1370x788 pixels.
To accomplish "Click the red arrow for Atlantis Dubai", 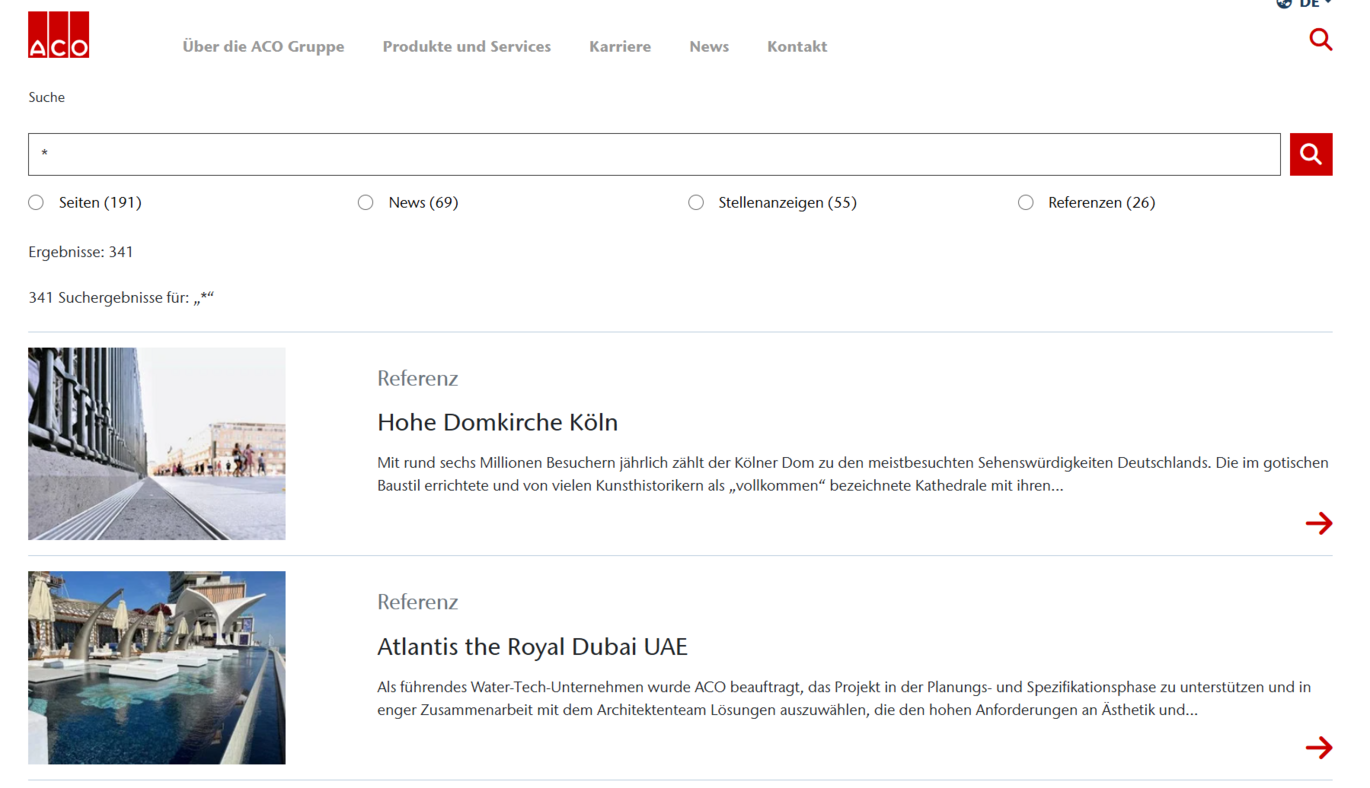I will pos(1318,747).
